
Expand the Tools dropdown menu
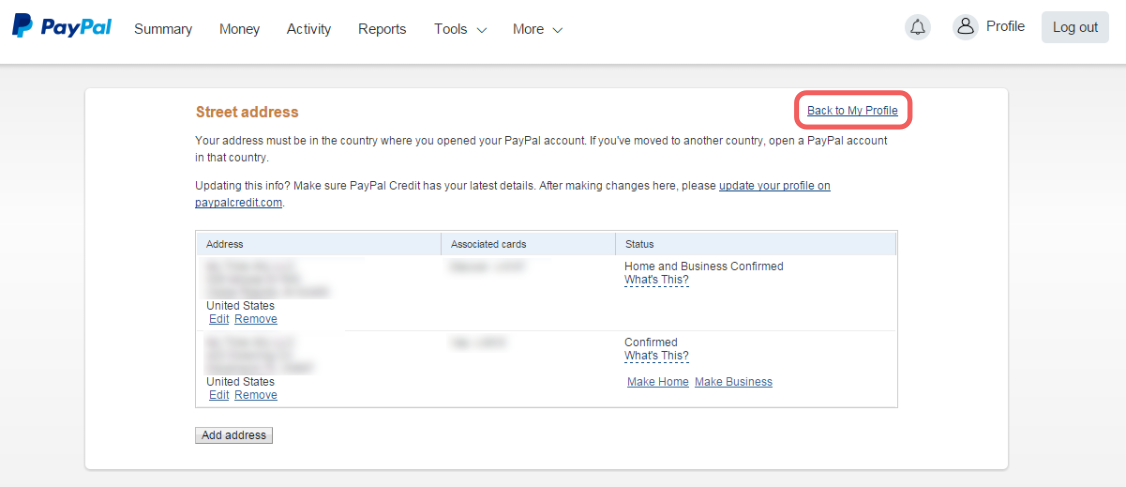(x=460, y=29)
